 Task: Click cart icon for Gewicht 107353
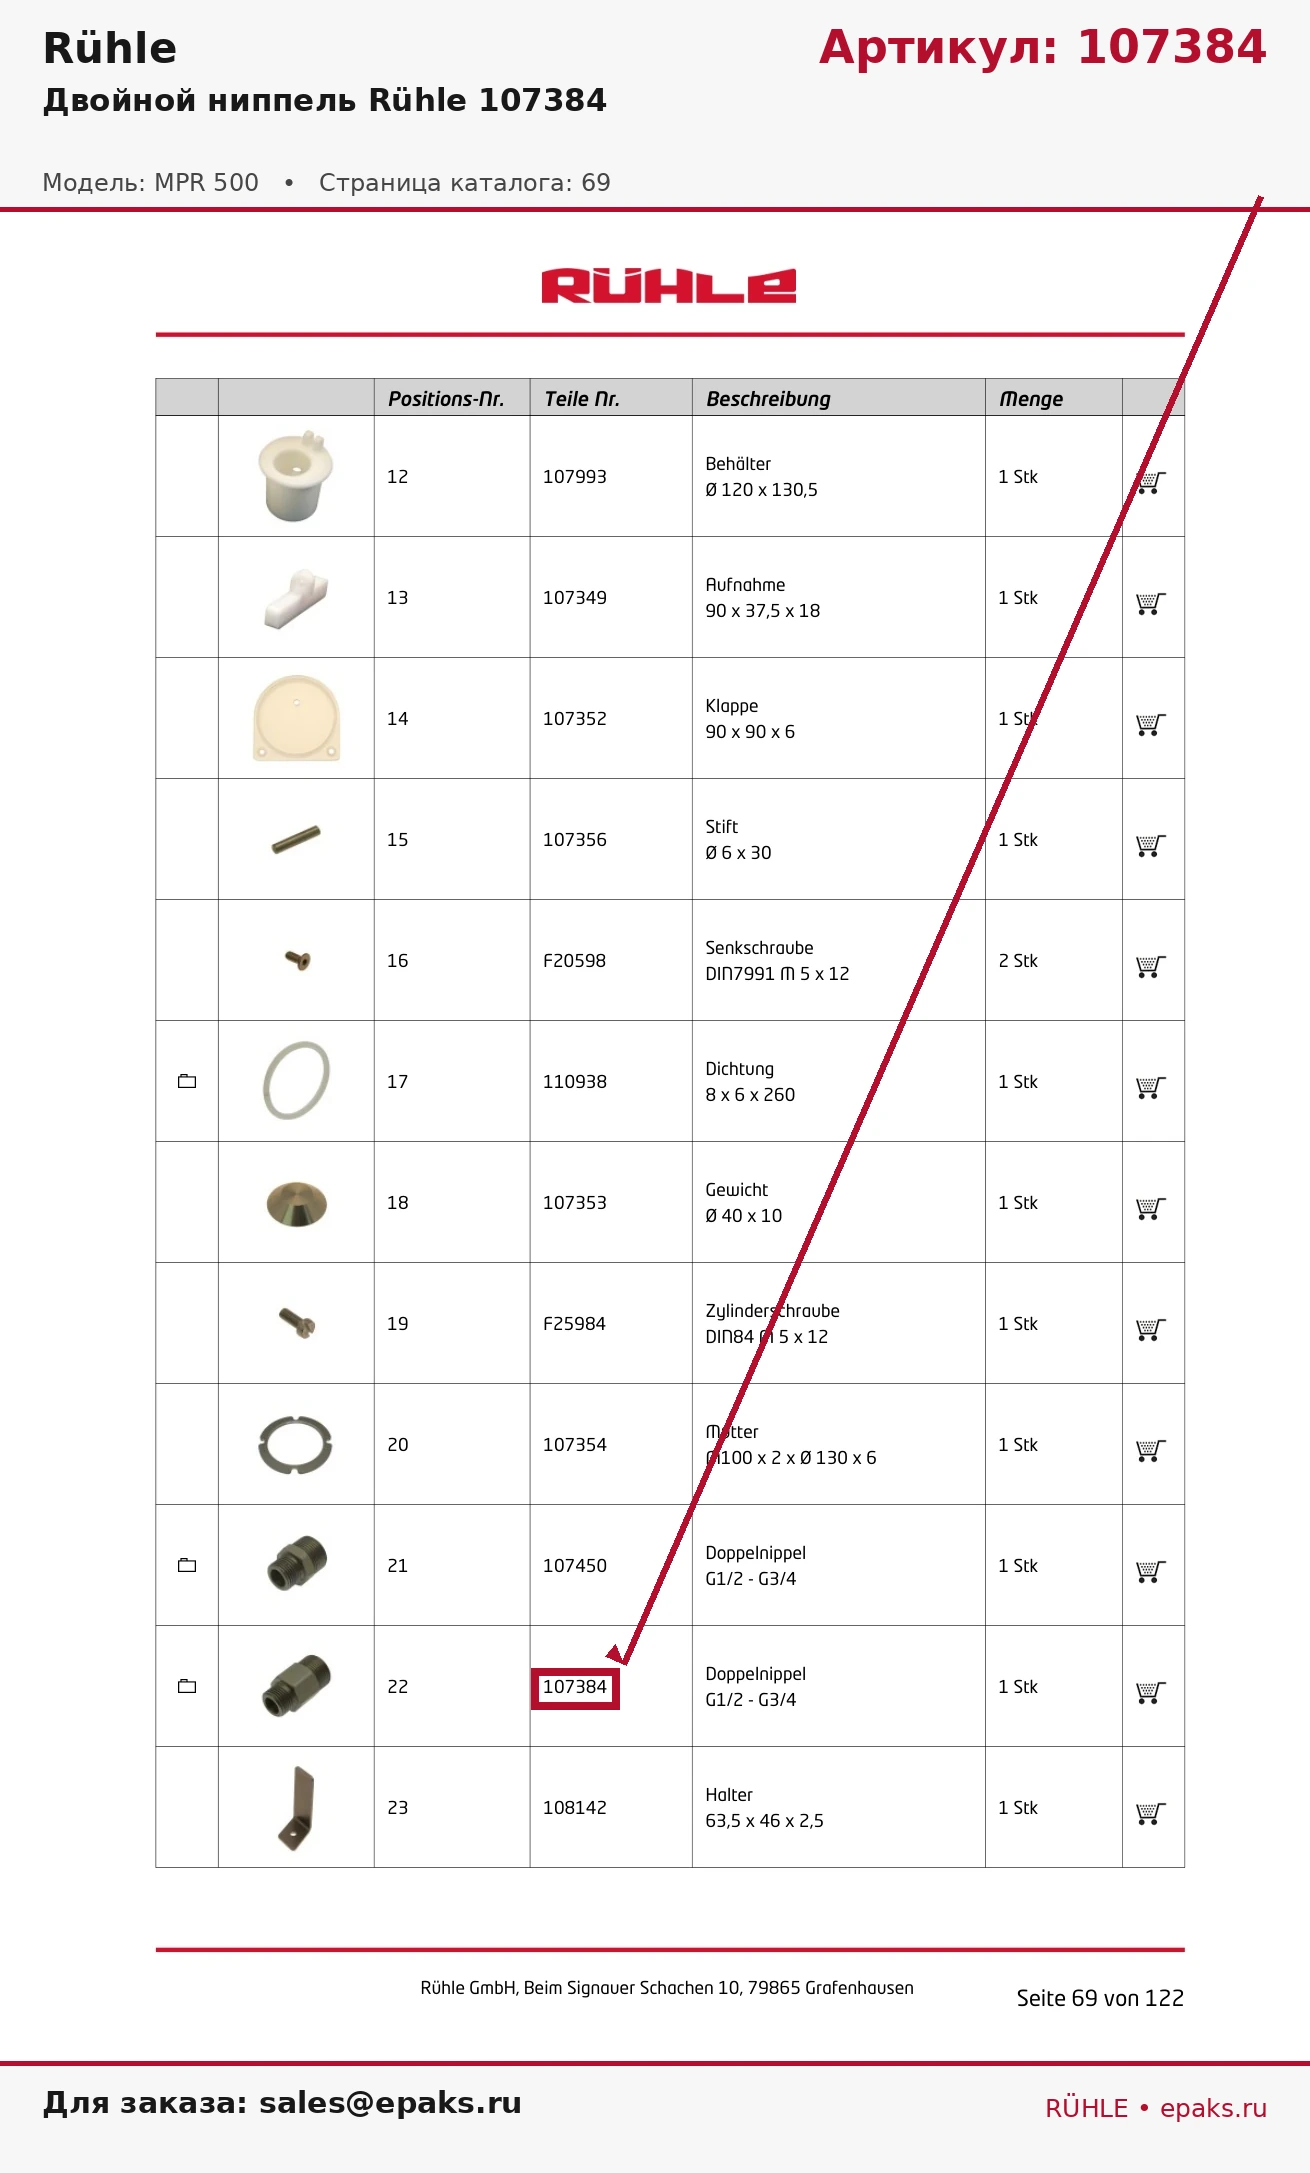tap(1151, 1208)
